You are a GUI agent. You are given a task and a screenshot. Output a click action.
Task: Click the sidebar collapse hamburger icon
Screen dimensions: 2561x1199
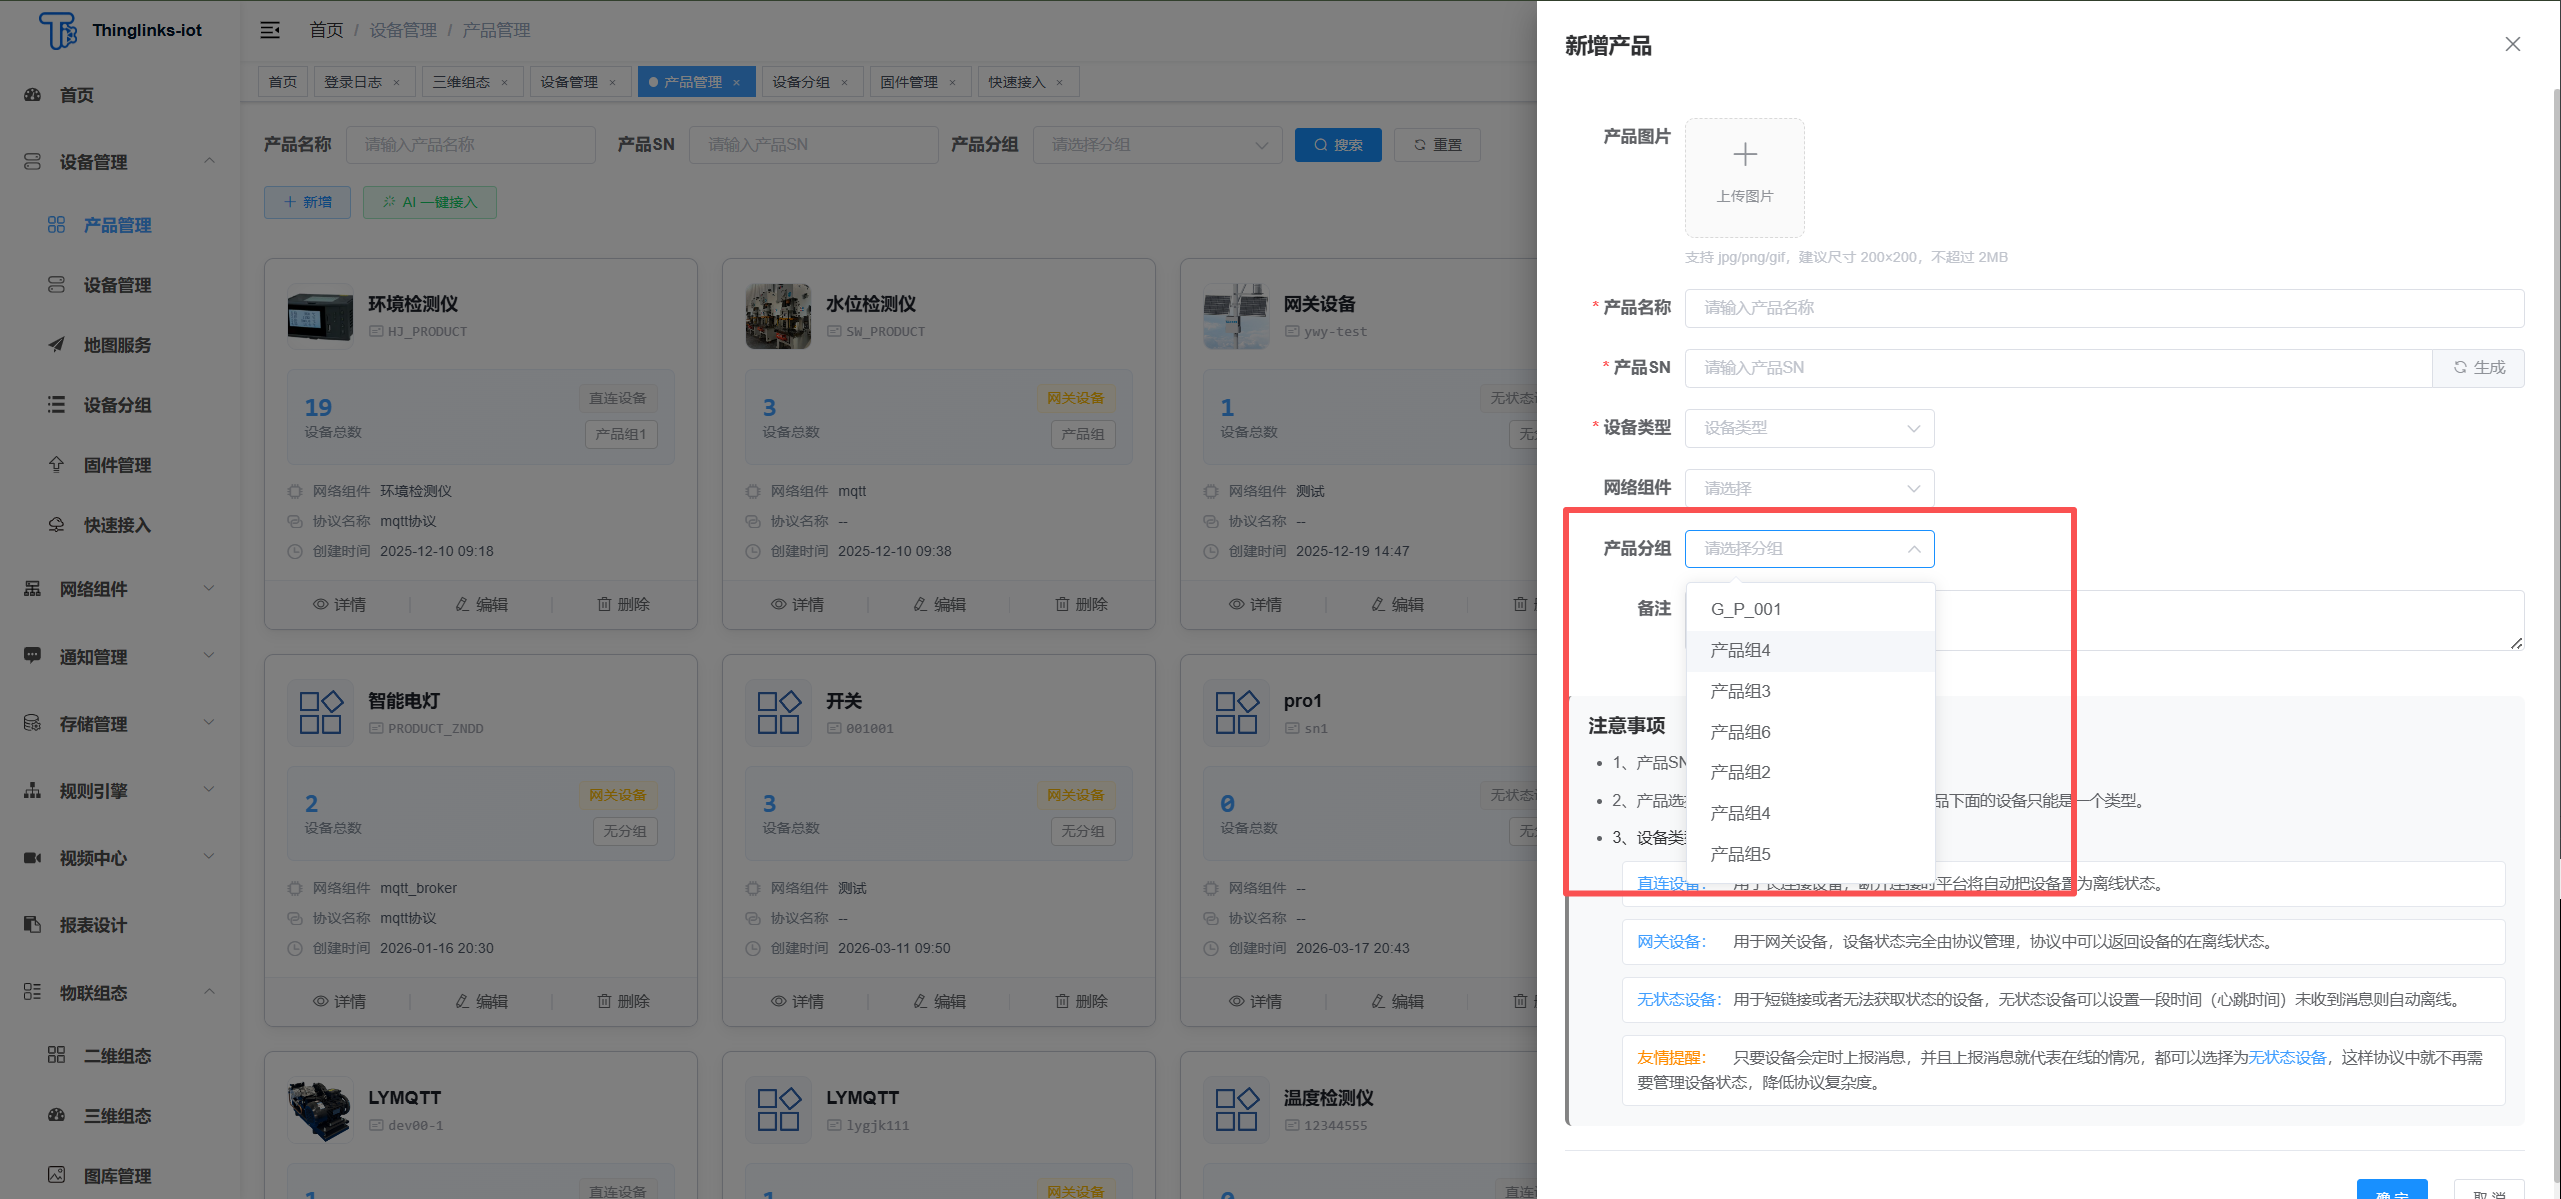coord(270,30)
